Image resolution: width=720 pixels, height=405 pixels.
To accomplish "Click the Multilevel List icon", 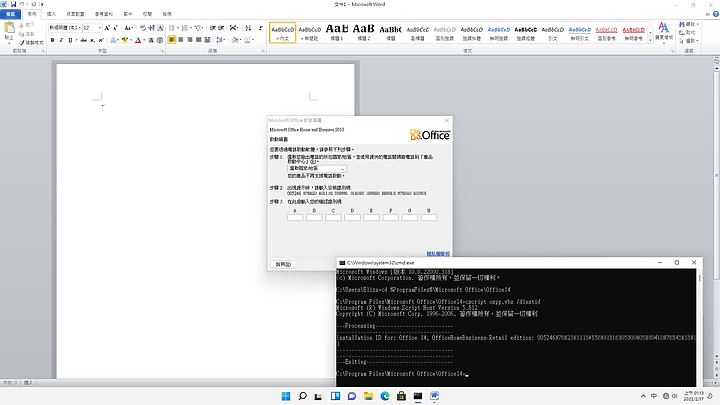I will (198, 28).
